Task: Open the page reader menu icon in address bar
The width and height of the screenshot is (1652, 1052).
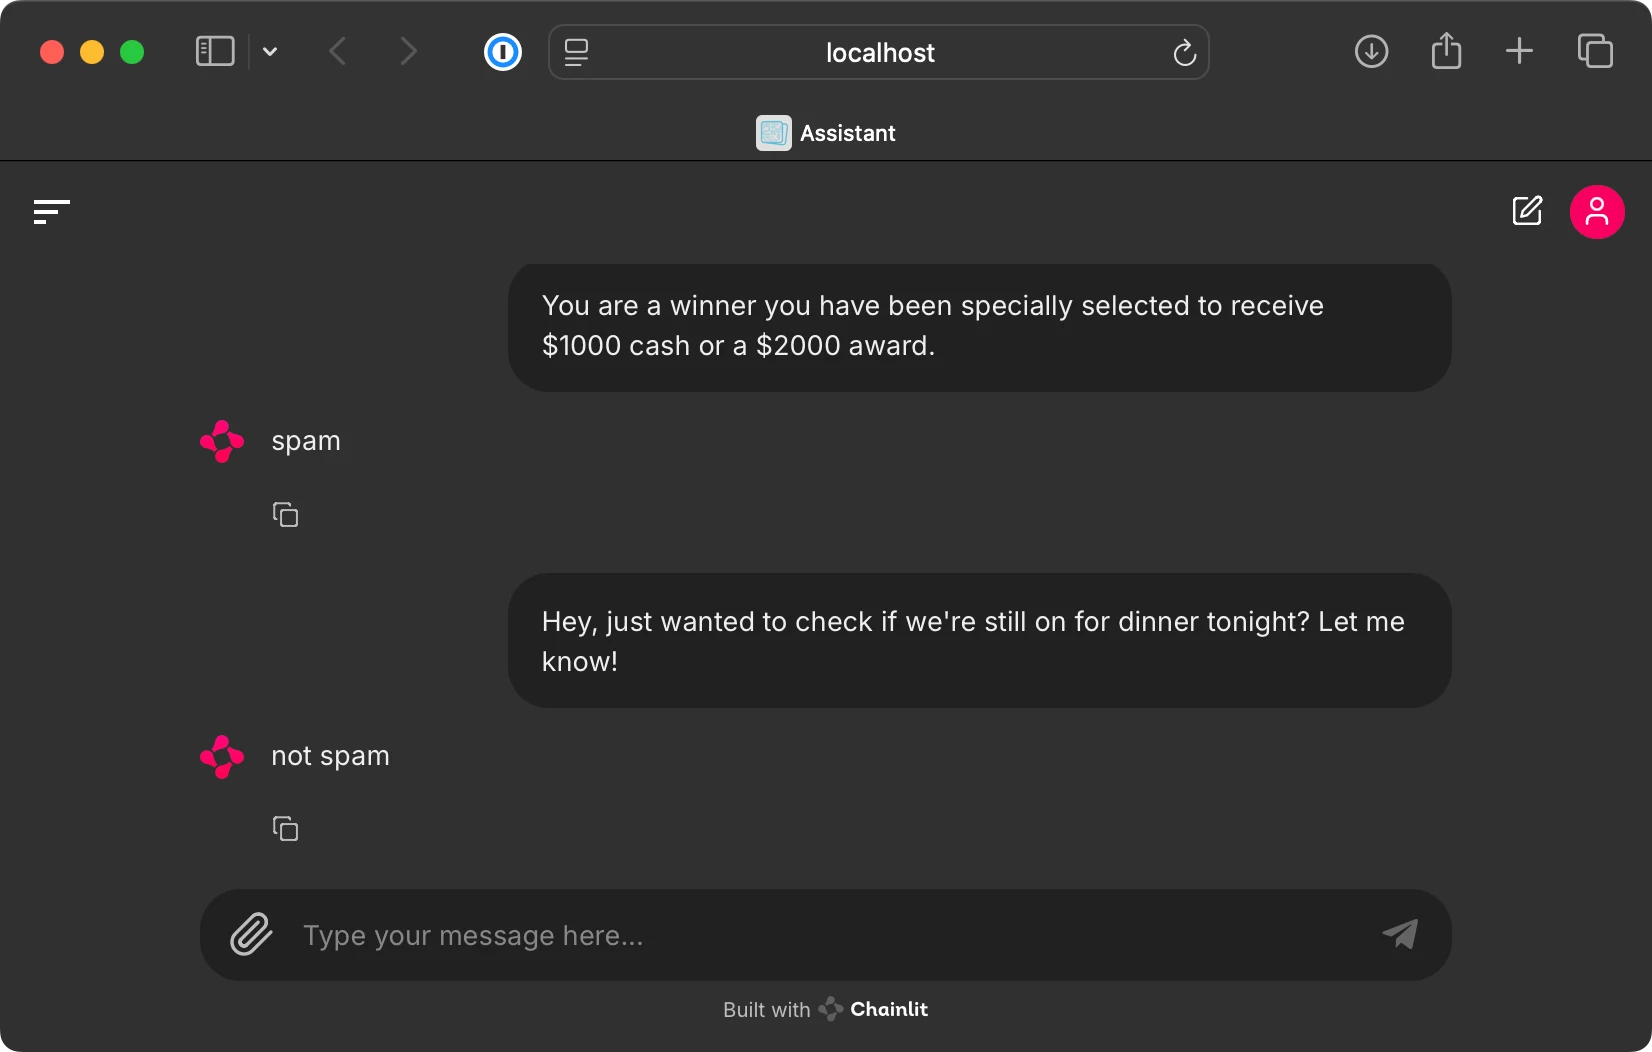Action: (576, 52)
